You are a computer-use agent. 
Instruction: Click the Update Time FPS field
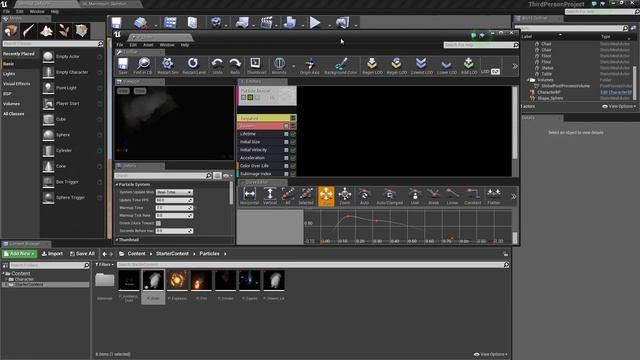(x=174, y=200)
